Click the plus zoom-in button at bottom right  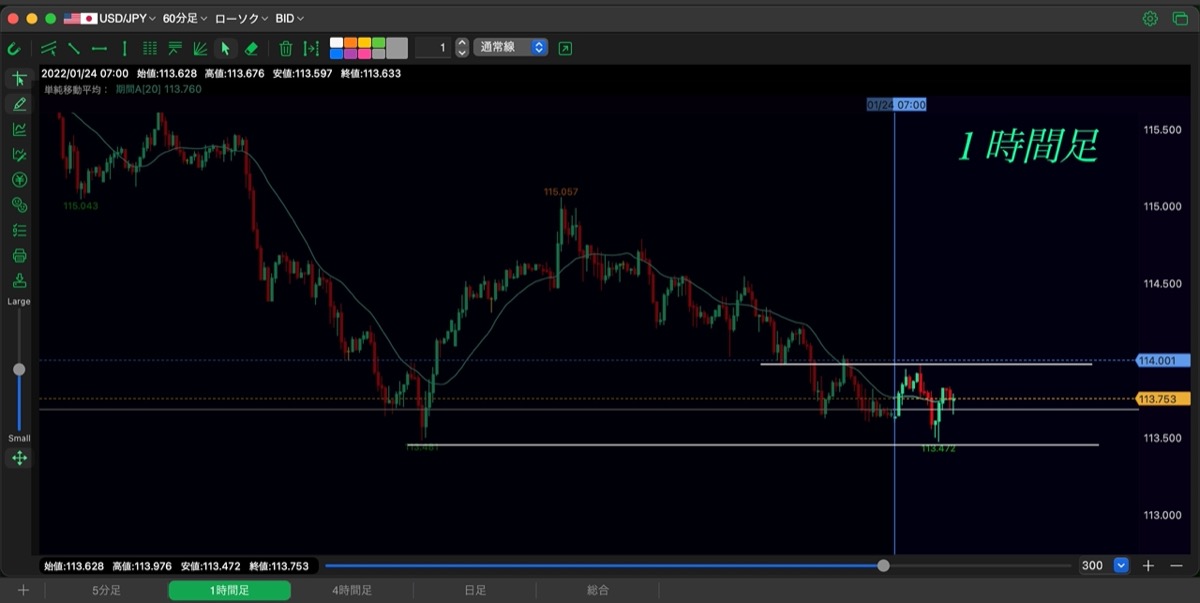tap(1148, 566)
